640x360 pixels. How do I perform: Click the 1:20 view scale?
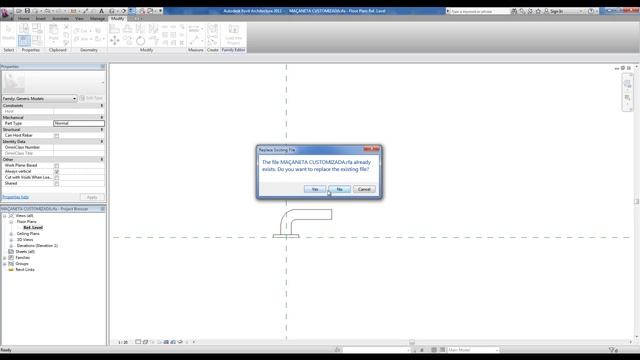(123, 342)
